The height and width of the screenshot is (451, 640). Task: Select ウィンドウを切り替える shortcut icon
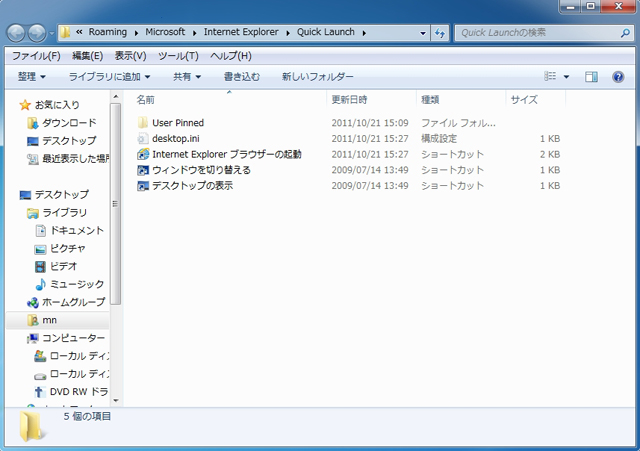143,170
